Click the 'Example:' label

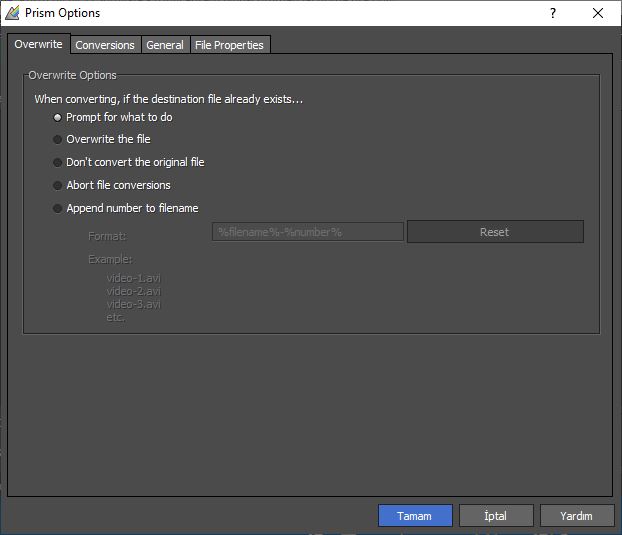click(110, 259)
